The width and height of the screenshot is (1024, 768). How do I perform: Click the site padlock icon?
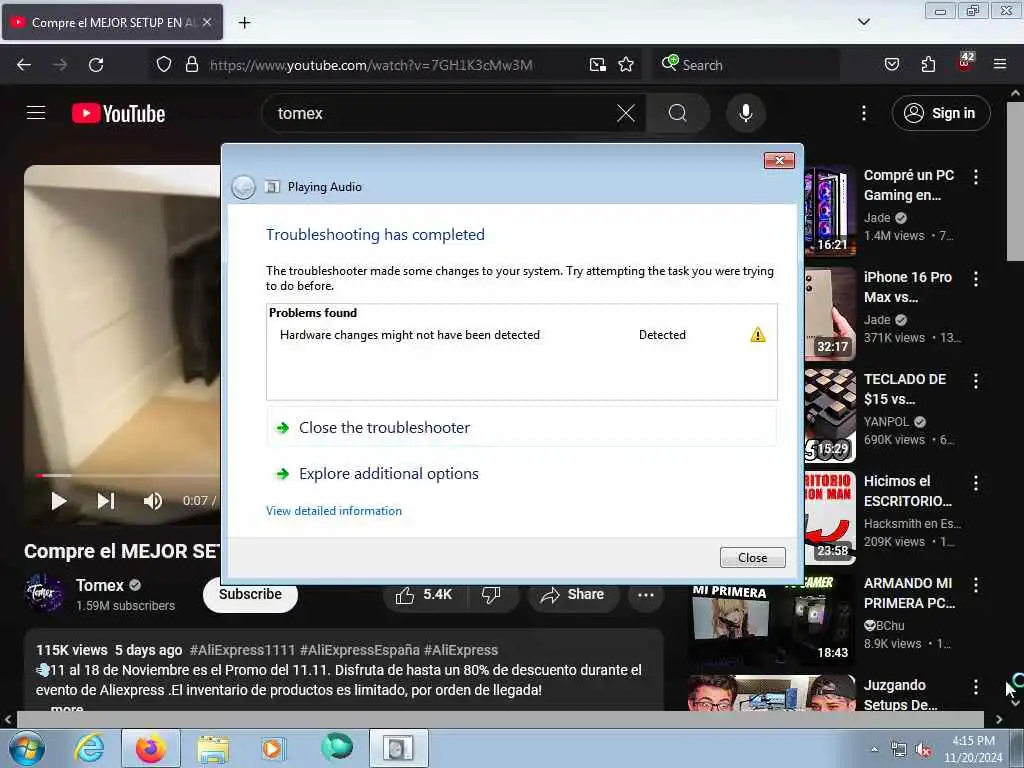coord(191,65)
